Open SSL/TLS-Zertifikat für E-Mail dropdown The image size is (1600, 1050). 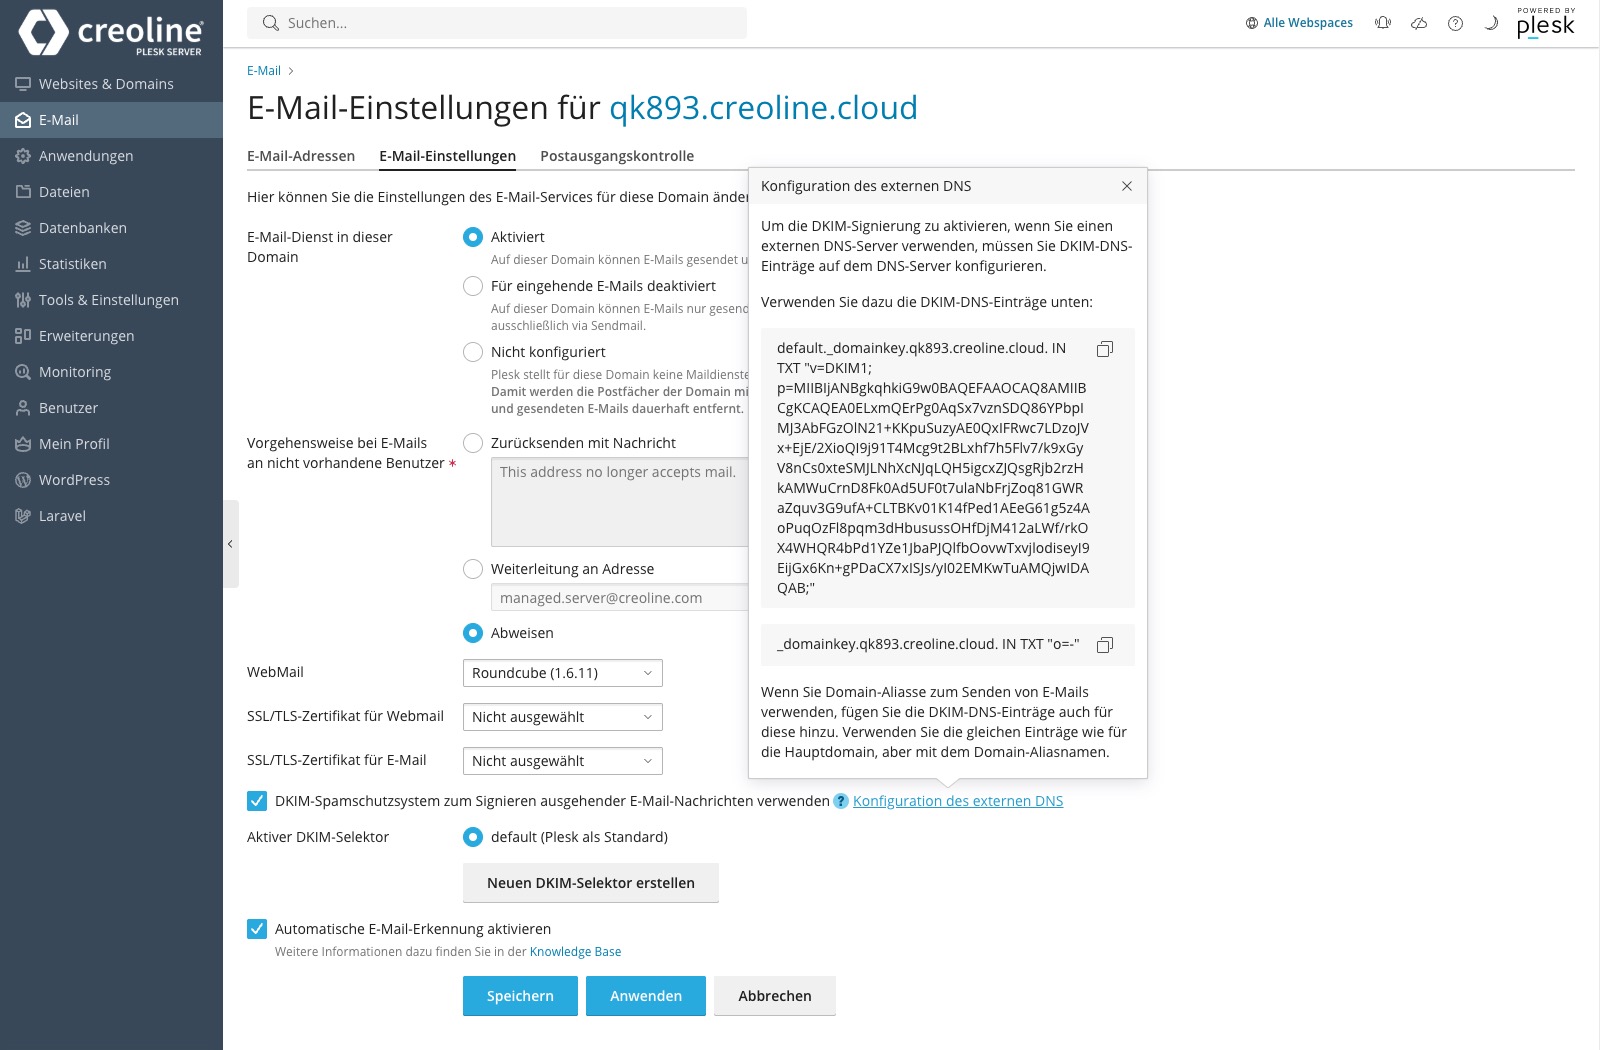coord(563,761)
